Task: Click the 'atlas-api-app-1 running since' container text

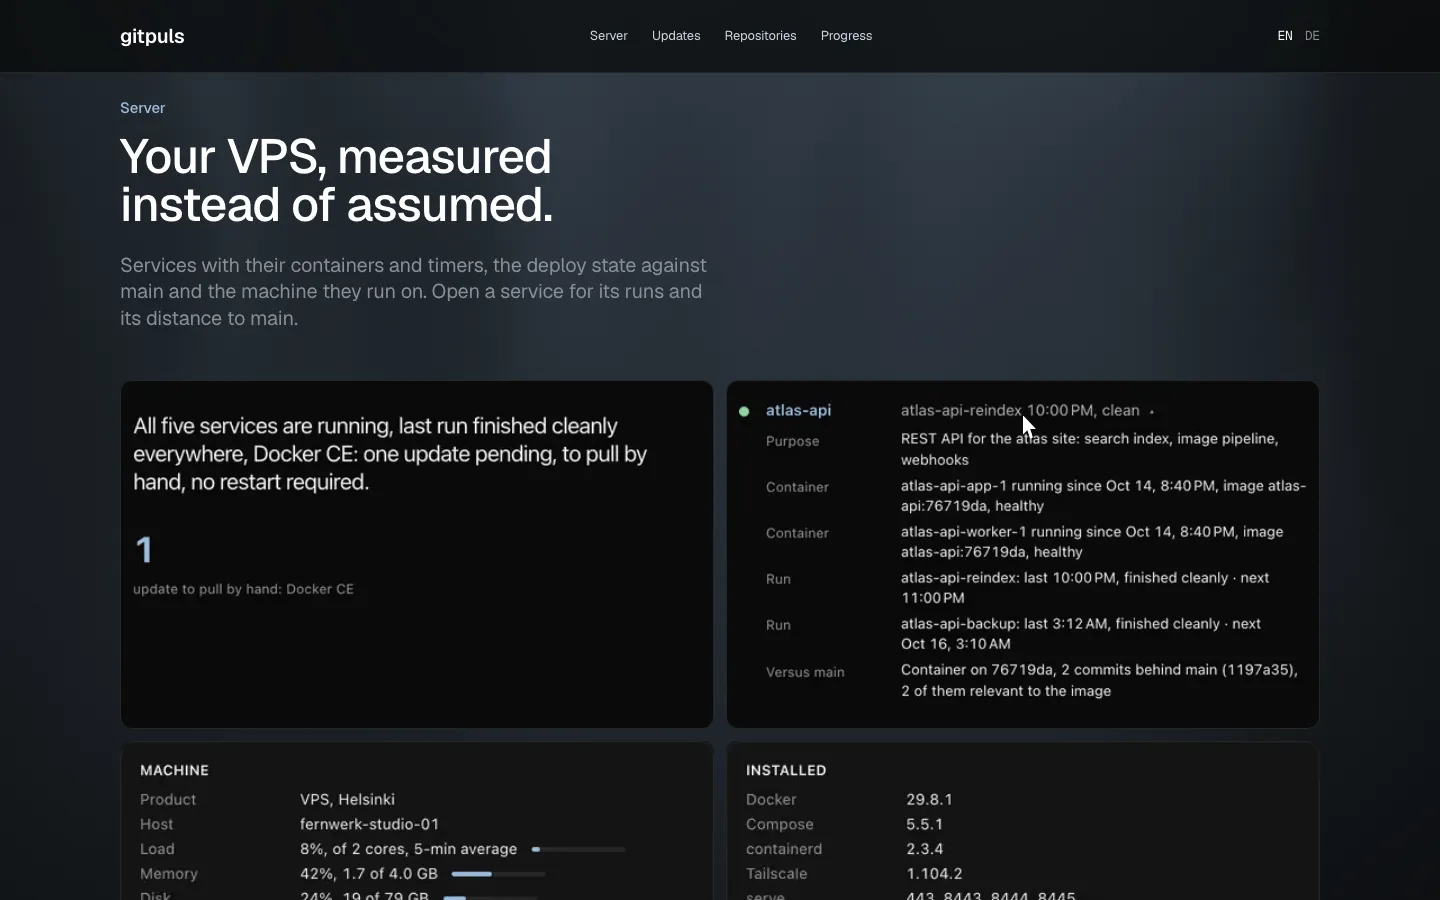Action: (x=1103, y=496)
